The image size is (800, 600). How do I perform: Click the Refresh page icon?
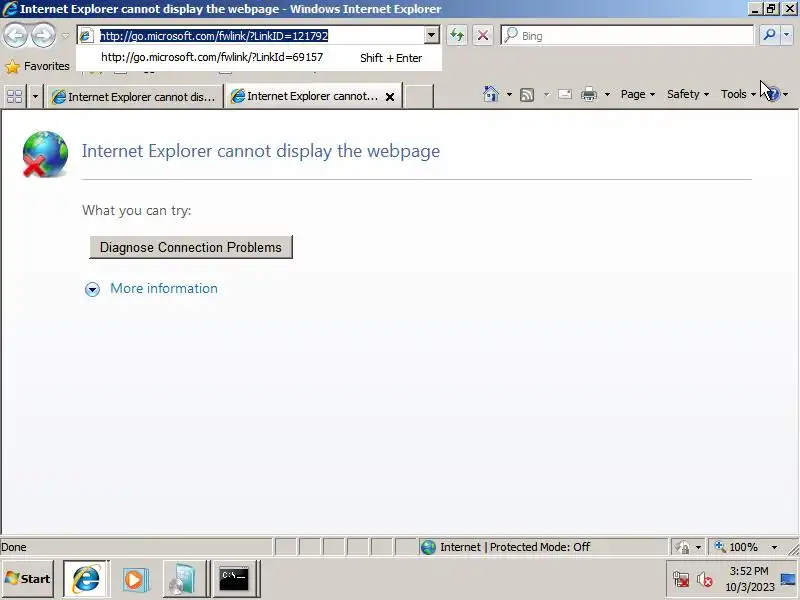pos(457,35)
